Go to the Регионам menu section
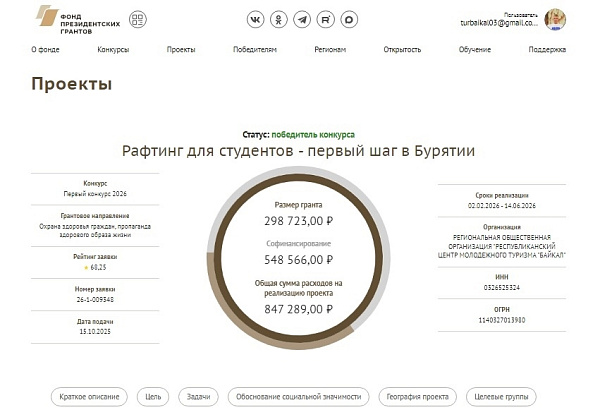This screenshot has width=600, height=417. click(x=330, y=49)
